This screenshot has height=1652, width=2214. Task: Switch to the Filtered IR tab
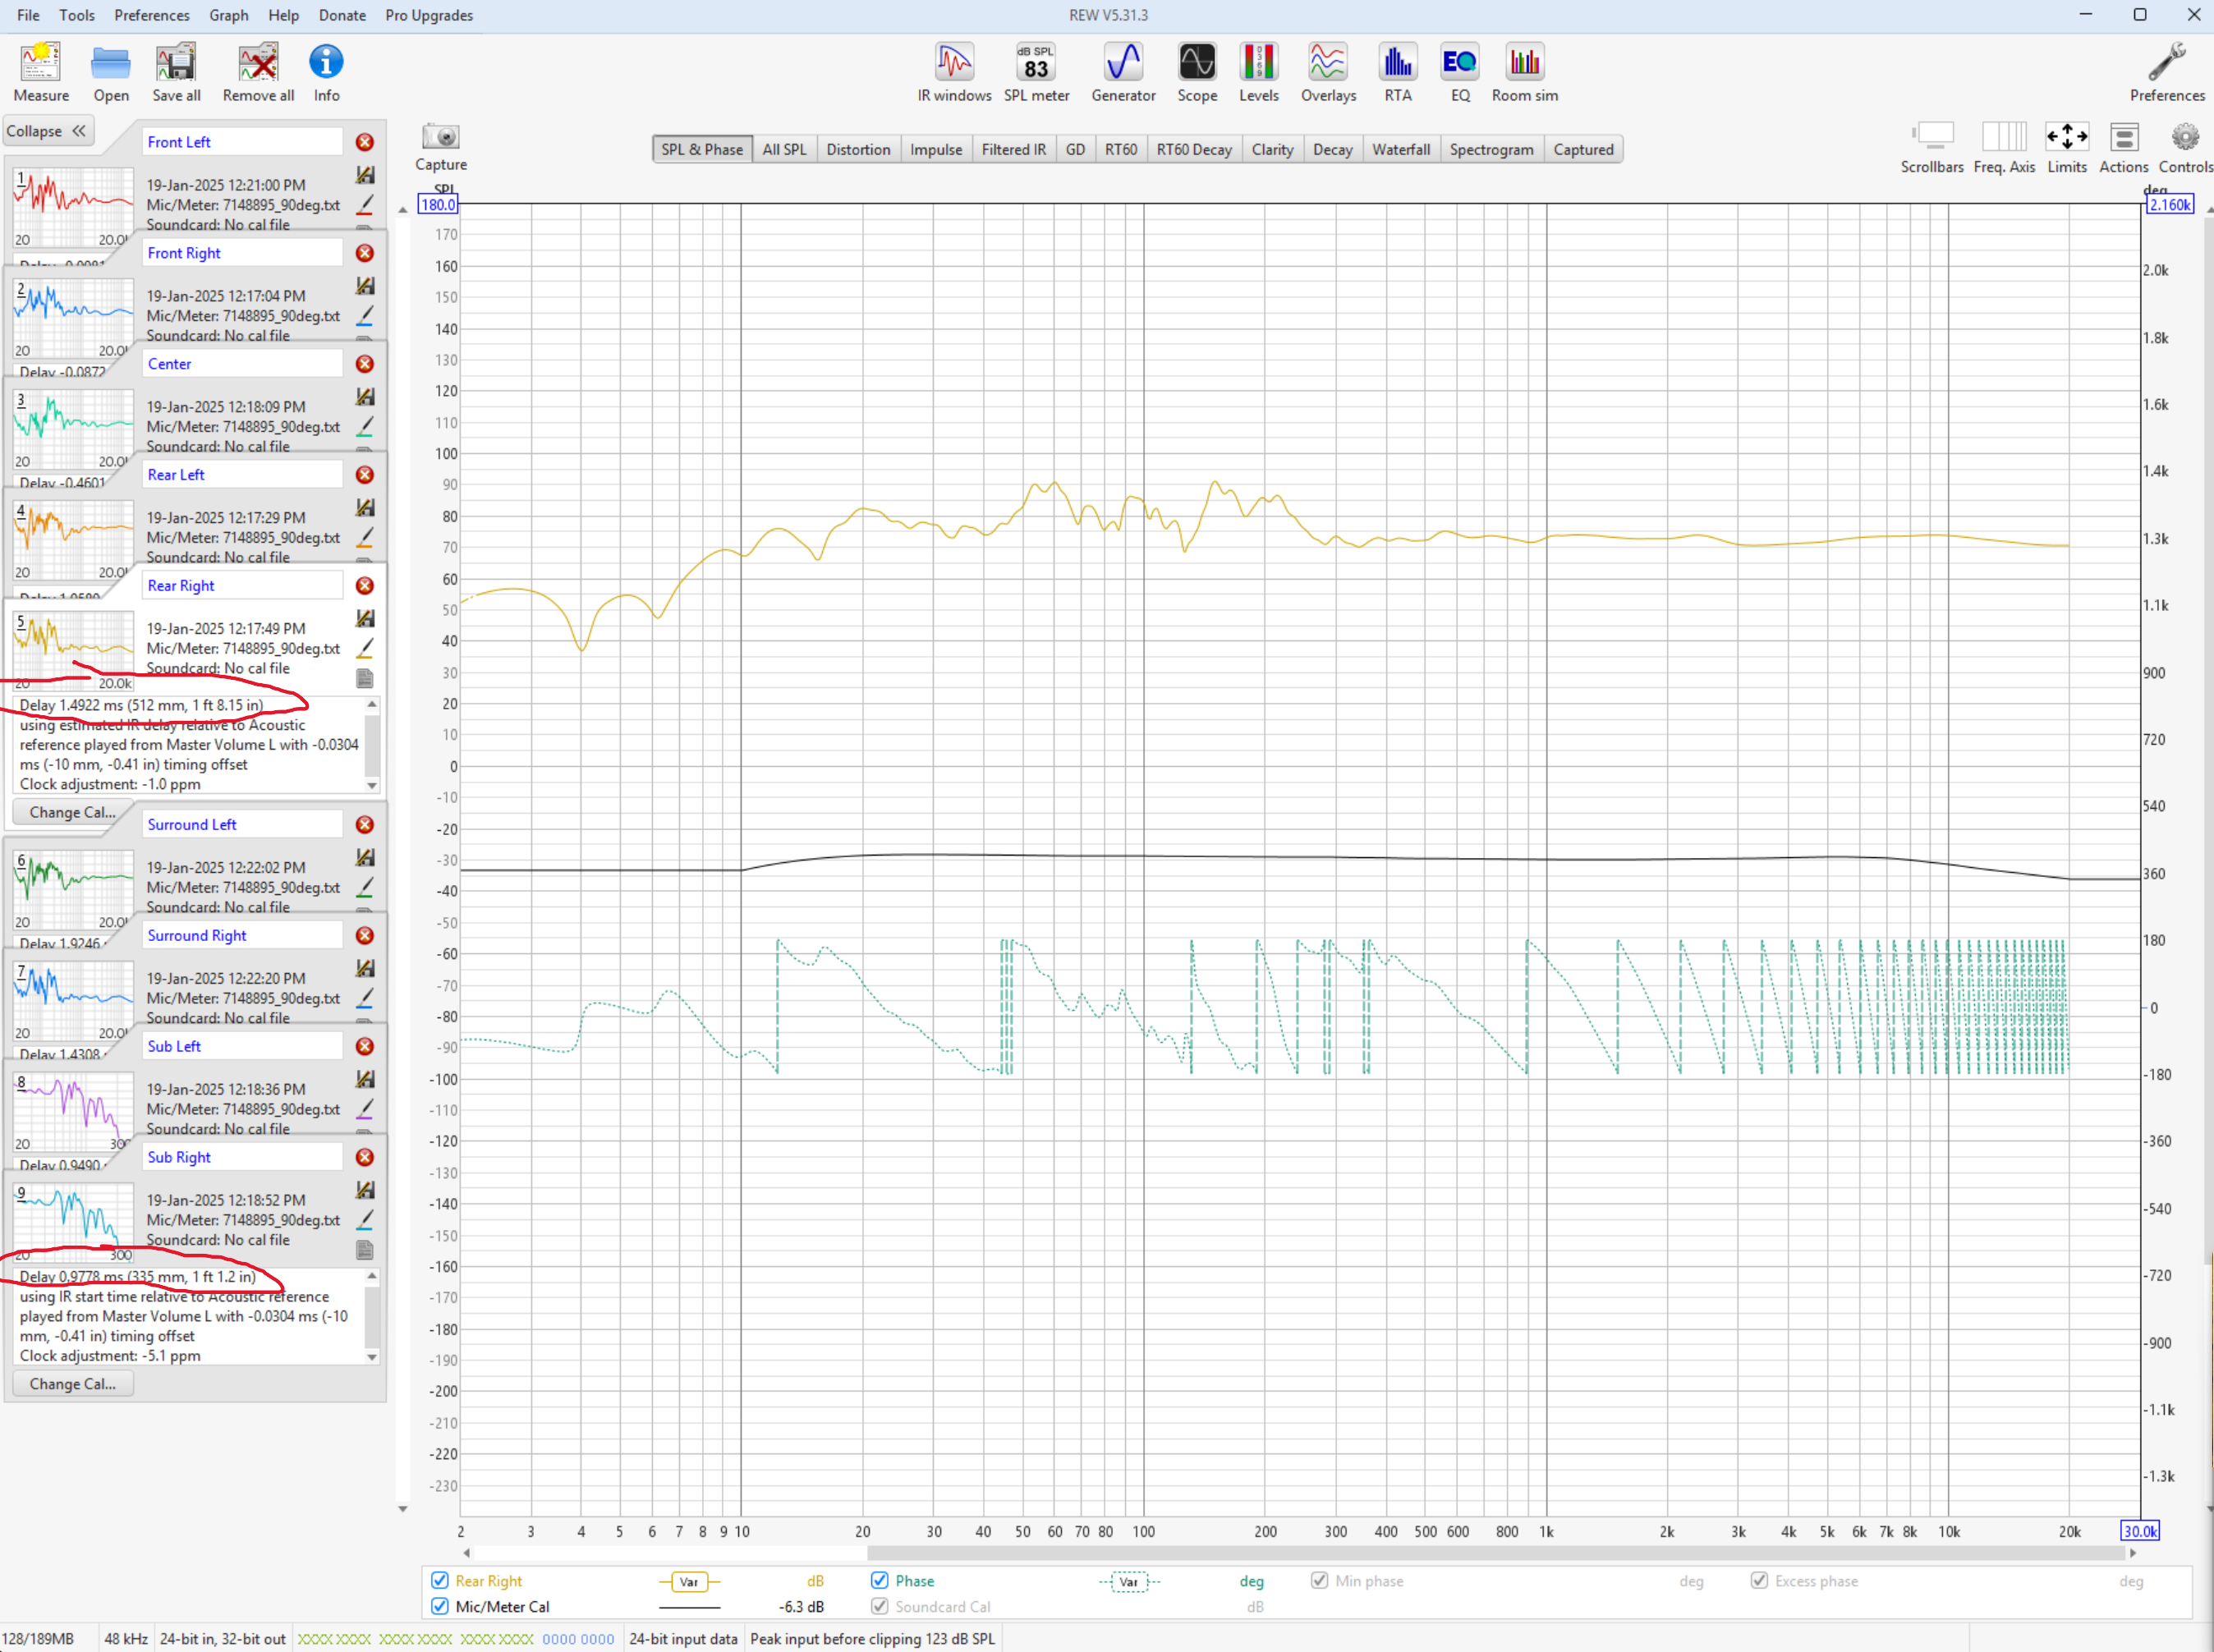[x=1013, y=149]
